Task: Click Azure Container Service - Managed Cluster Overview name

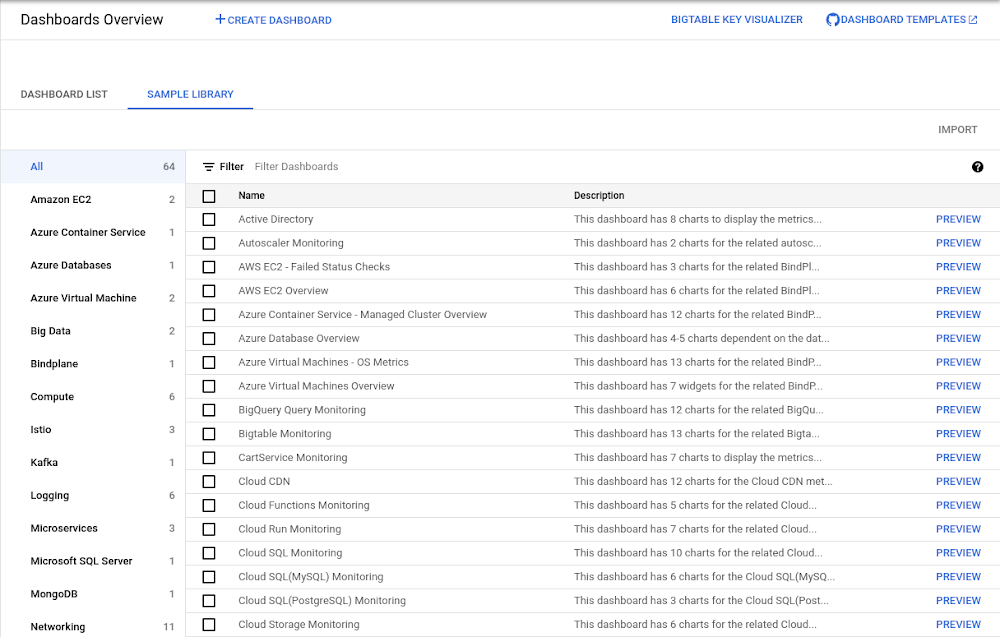Action: pos(362,315)
